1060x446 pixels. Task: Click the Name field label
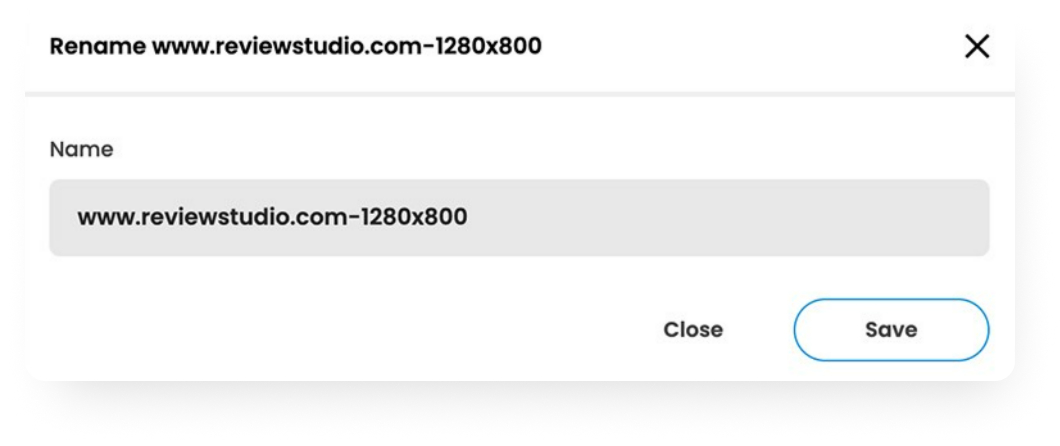point(81,150)
